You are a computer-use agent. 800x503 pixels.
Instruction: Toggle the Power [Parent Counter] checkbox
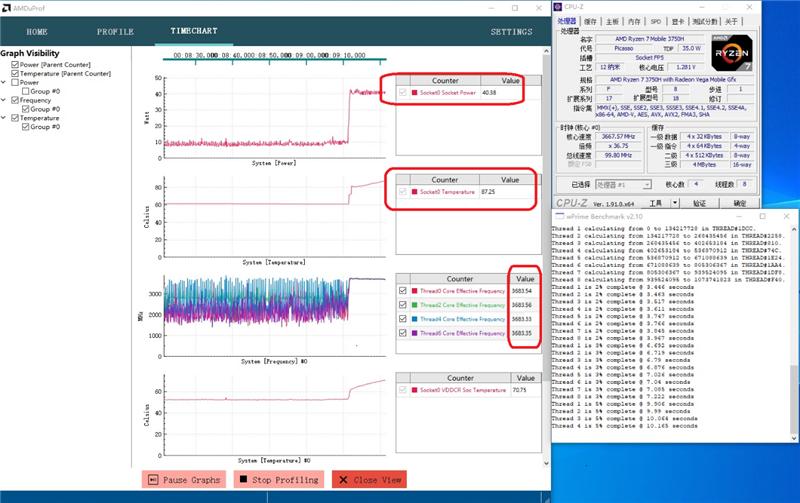(x=15, y=64)
